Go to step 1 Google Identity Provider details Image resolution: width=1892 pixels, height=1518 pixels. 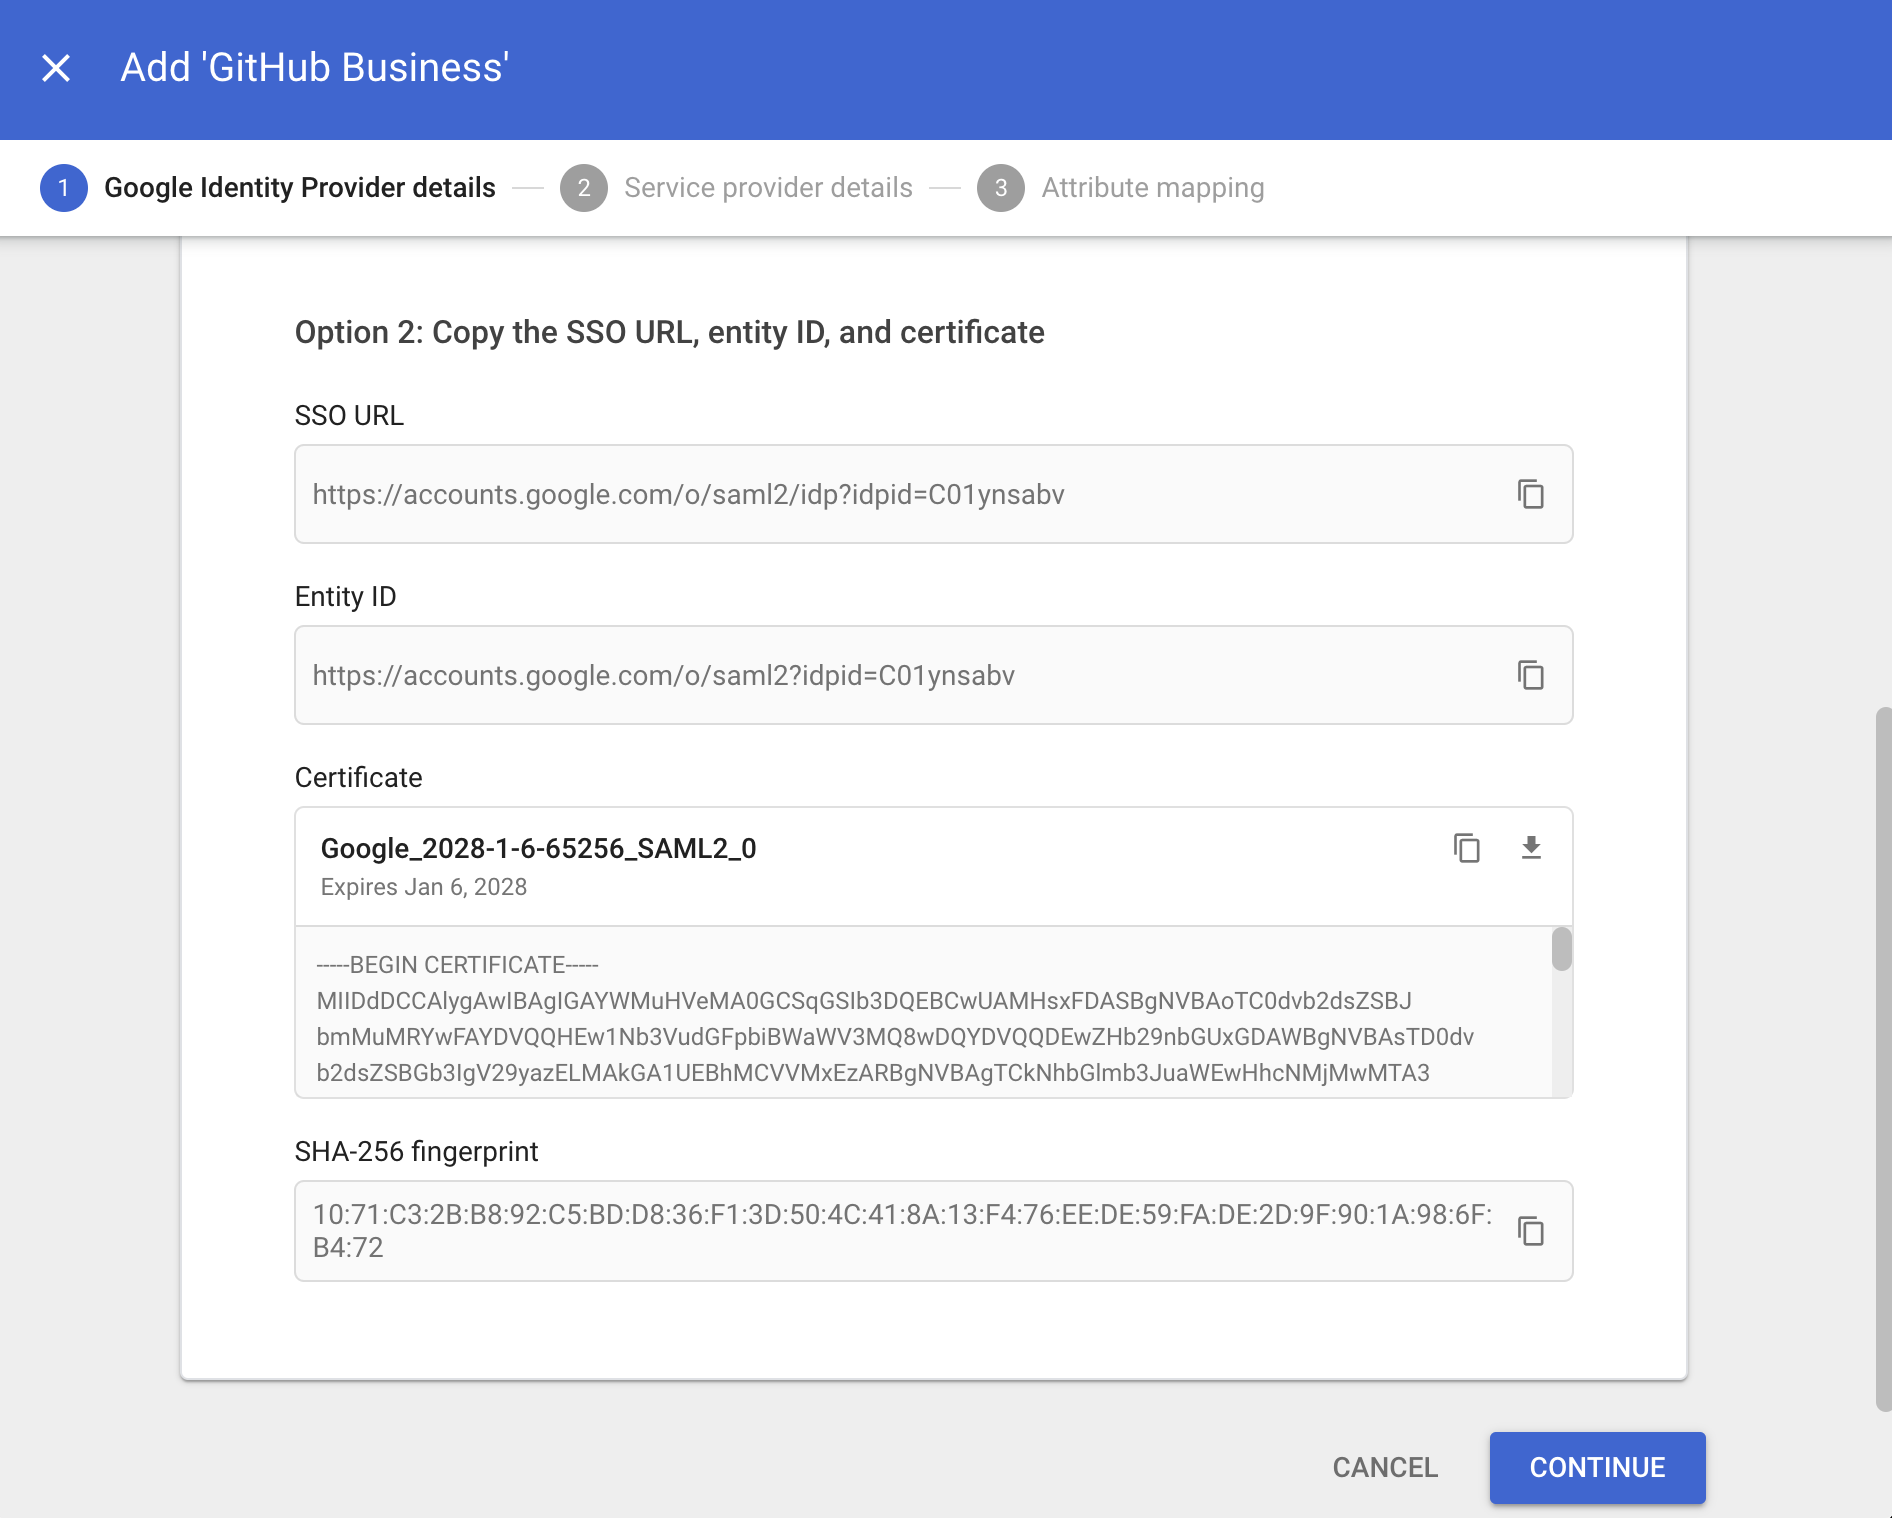tap(268, 188)
